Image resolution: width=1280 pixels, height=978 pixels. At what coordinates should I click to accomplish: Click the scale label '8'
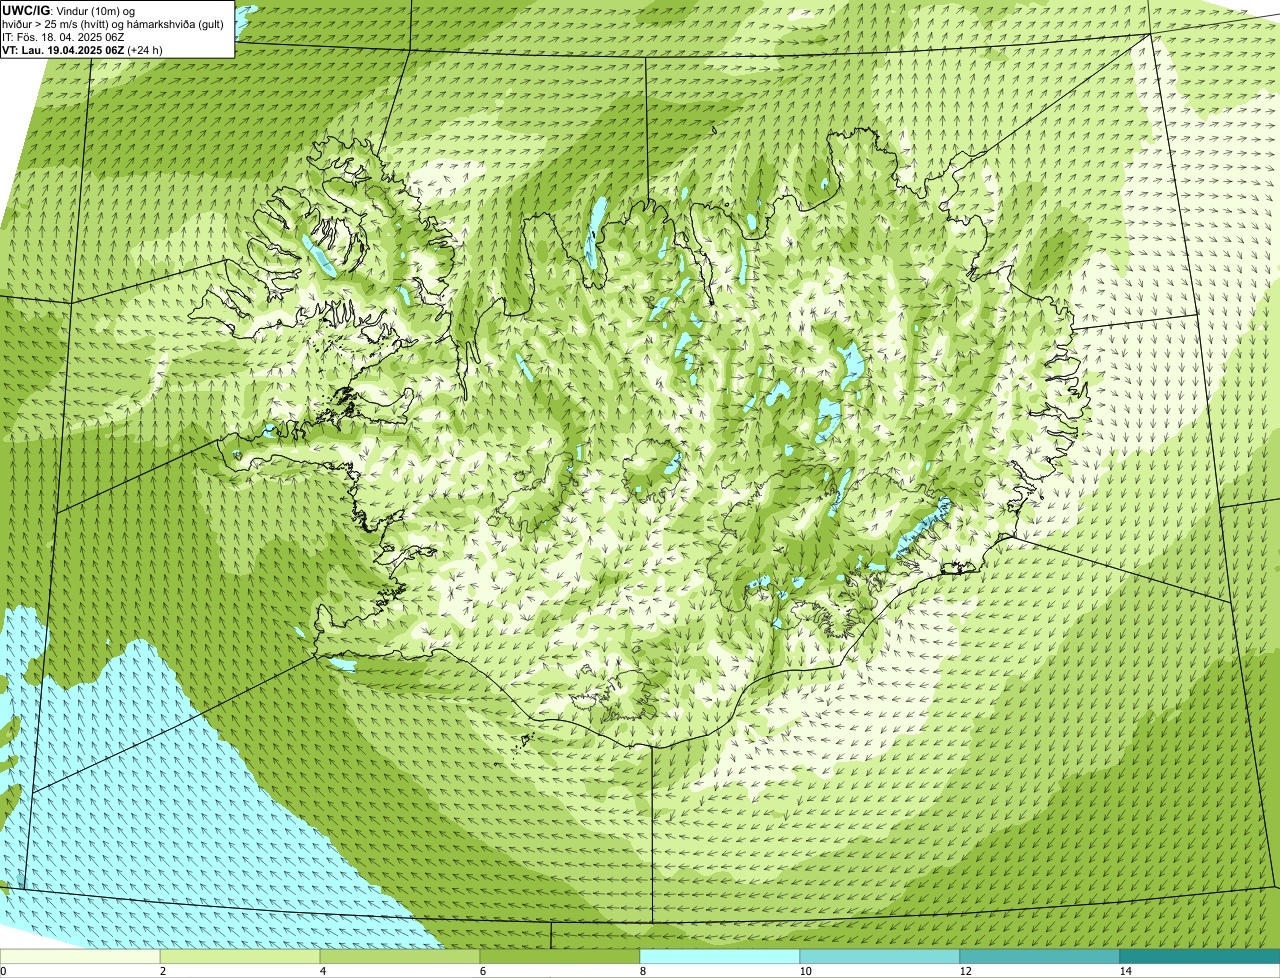pos(643,971)
